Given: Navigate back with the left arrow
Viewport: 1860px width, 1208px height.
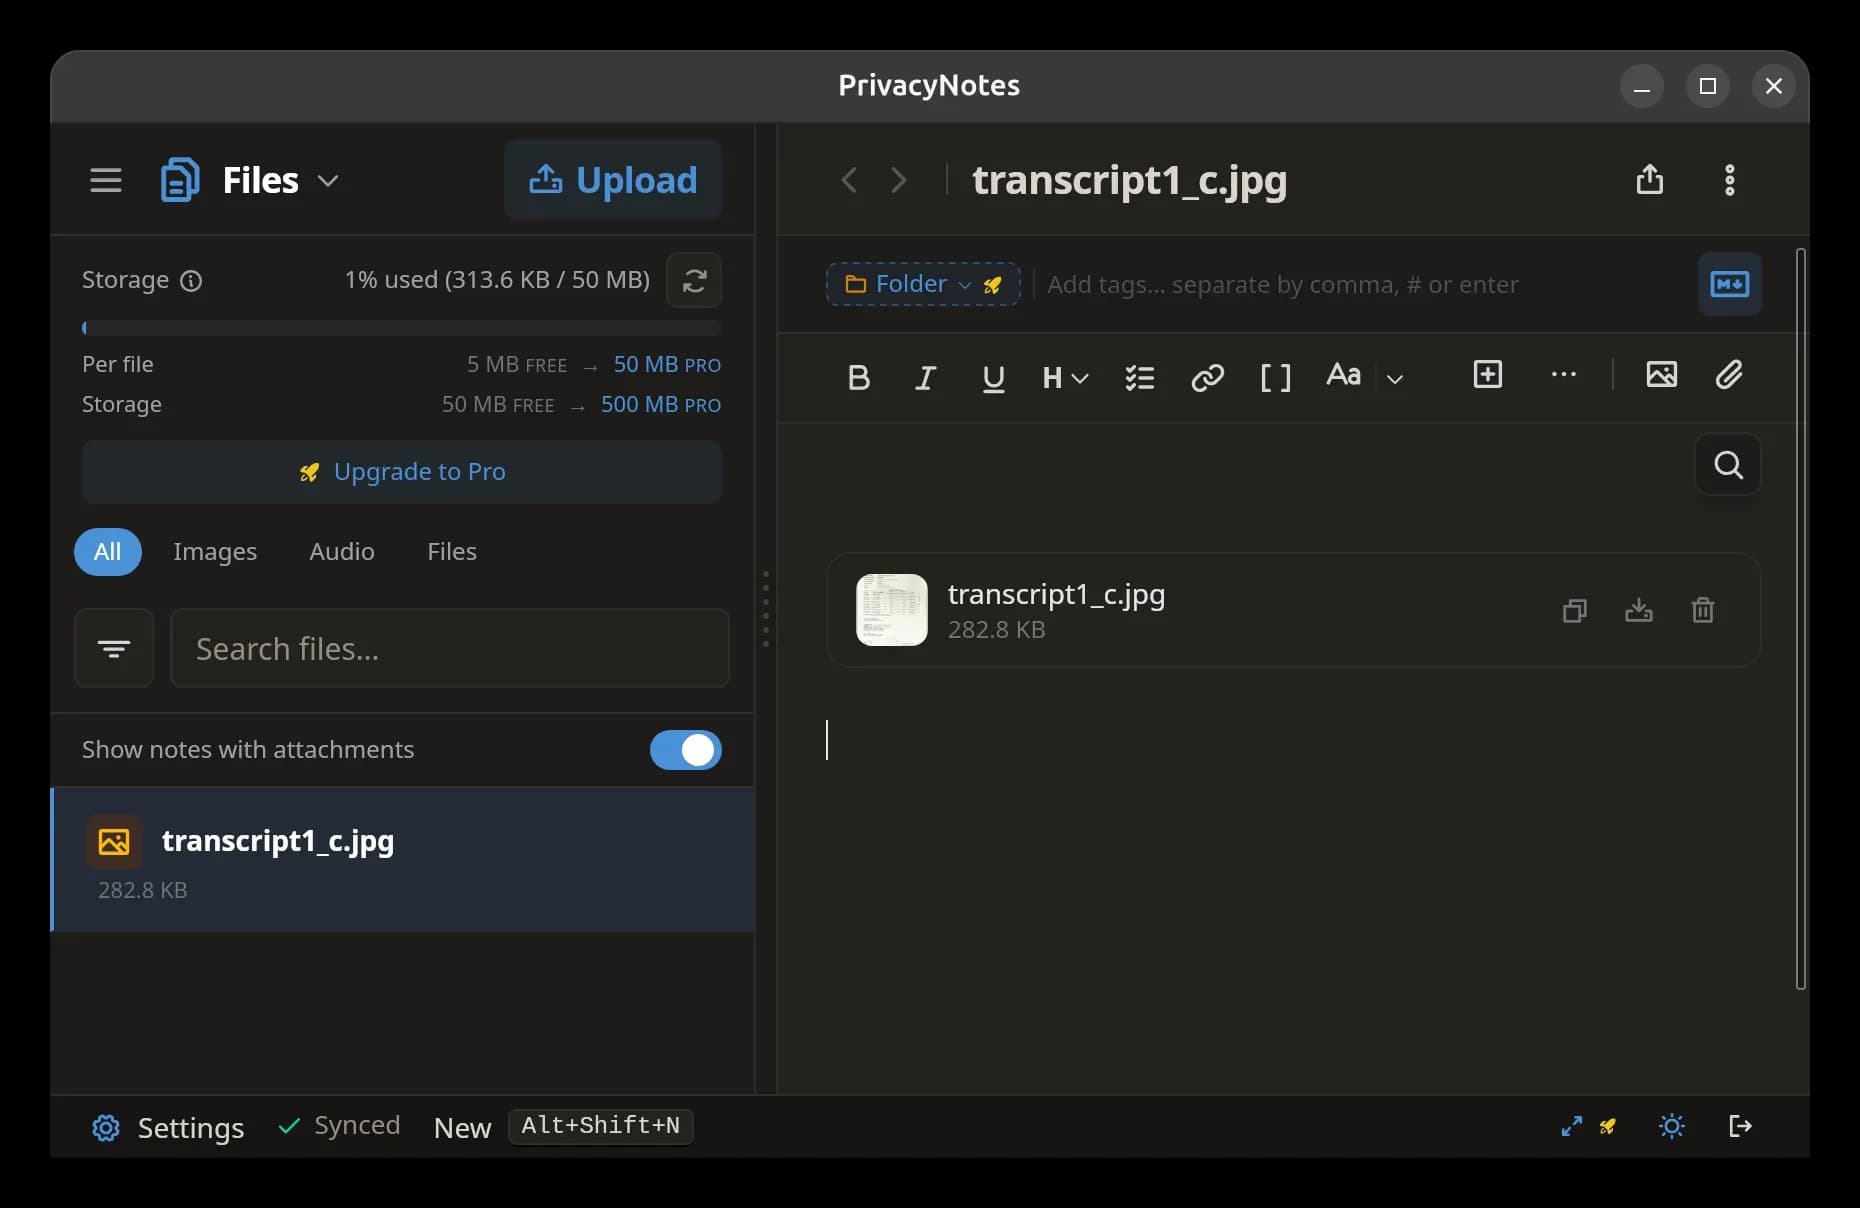Looking at the screenshot, I should (850, 180).
